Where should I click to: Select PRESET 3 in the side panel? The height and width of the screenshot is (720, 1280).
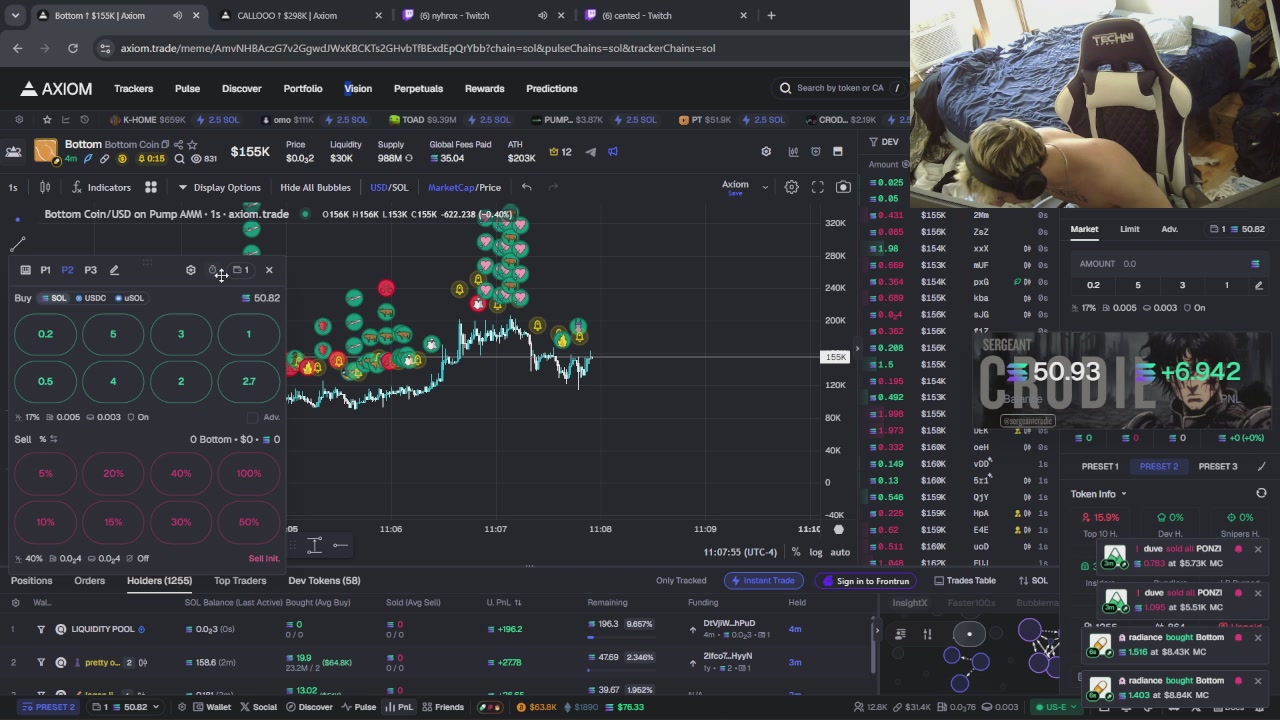pos(1217,466)
